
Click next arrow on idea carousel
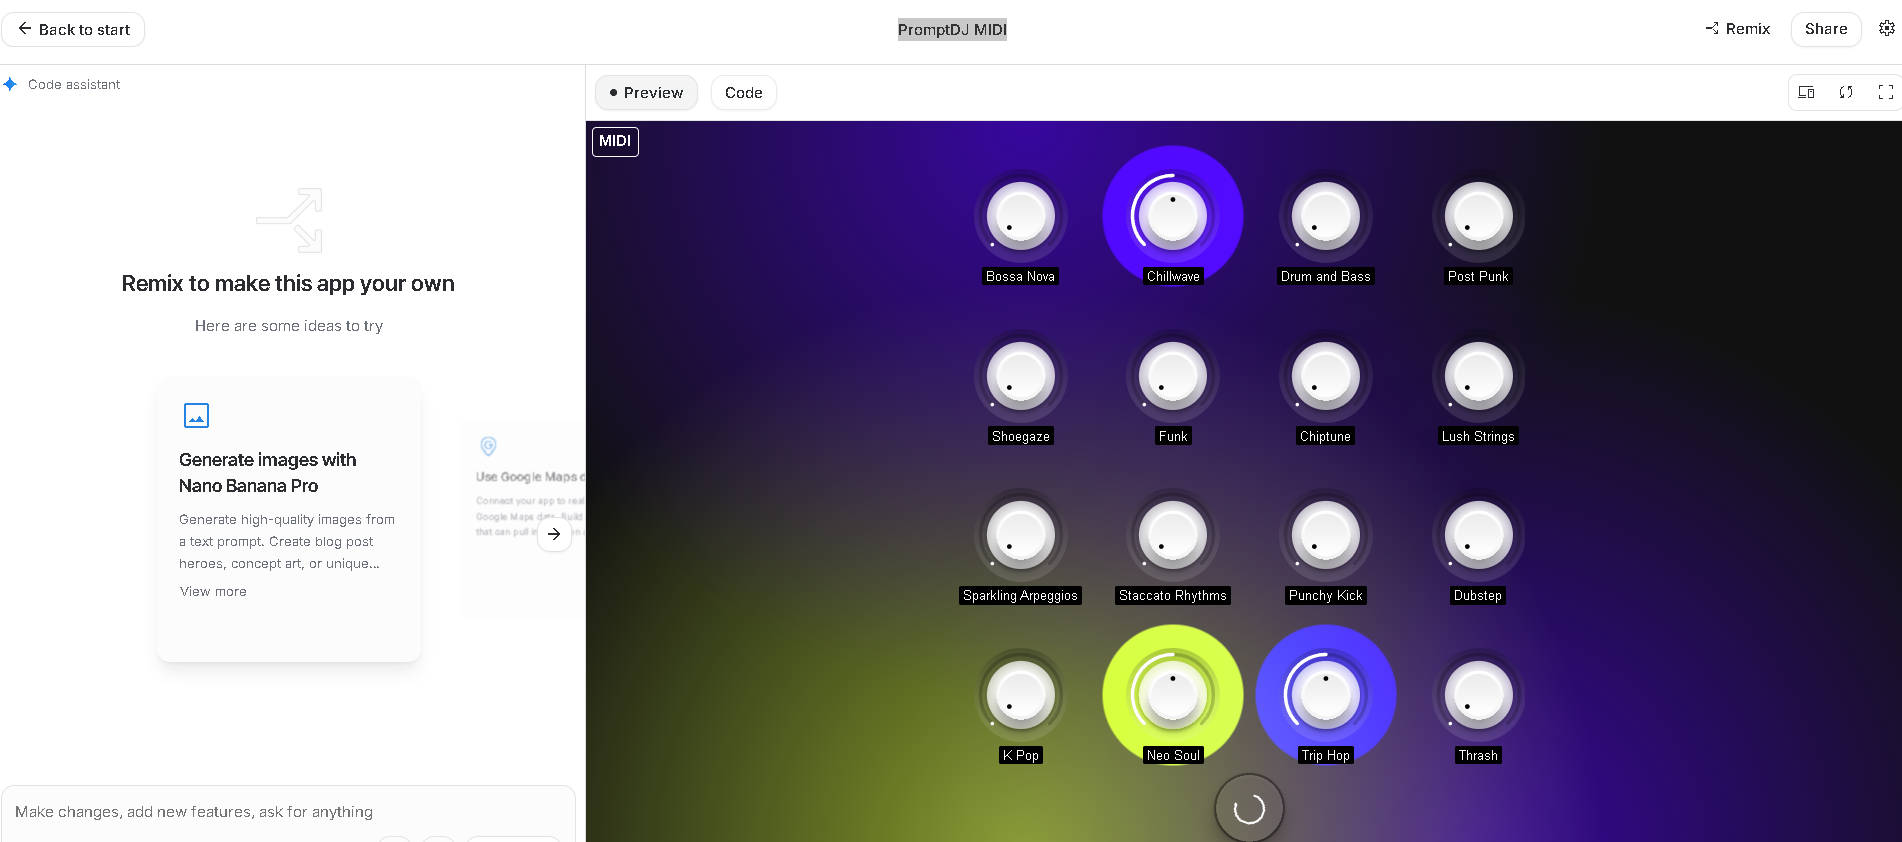[554, 534]
